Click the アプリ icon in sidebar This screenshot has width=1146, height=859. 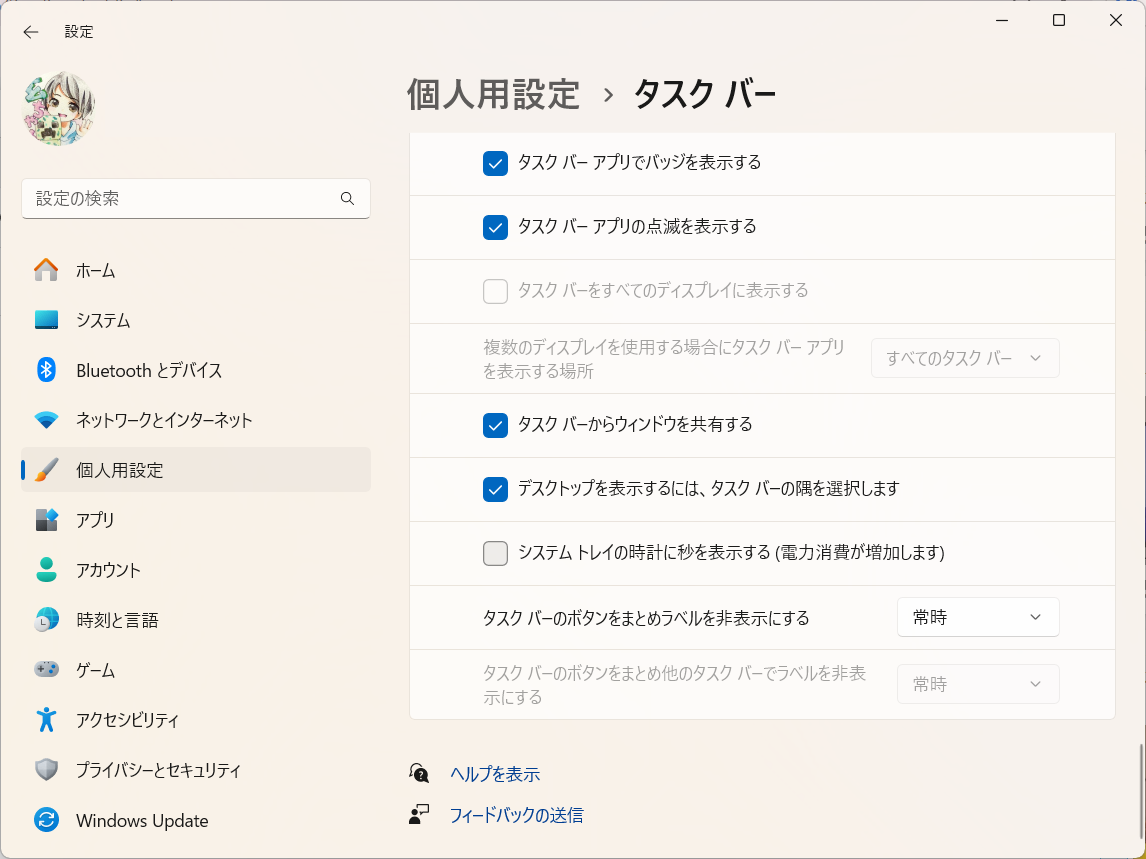click(x=46, y=520)
